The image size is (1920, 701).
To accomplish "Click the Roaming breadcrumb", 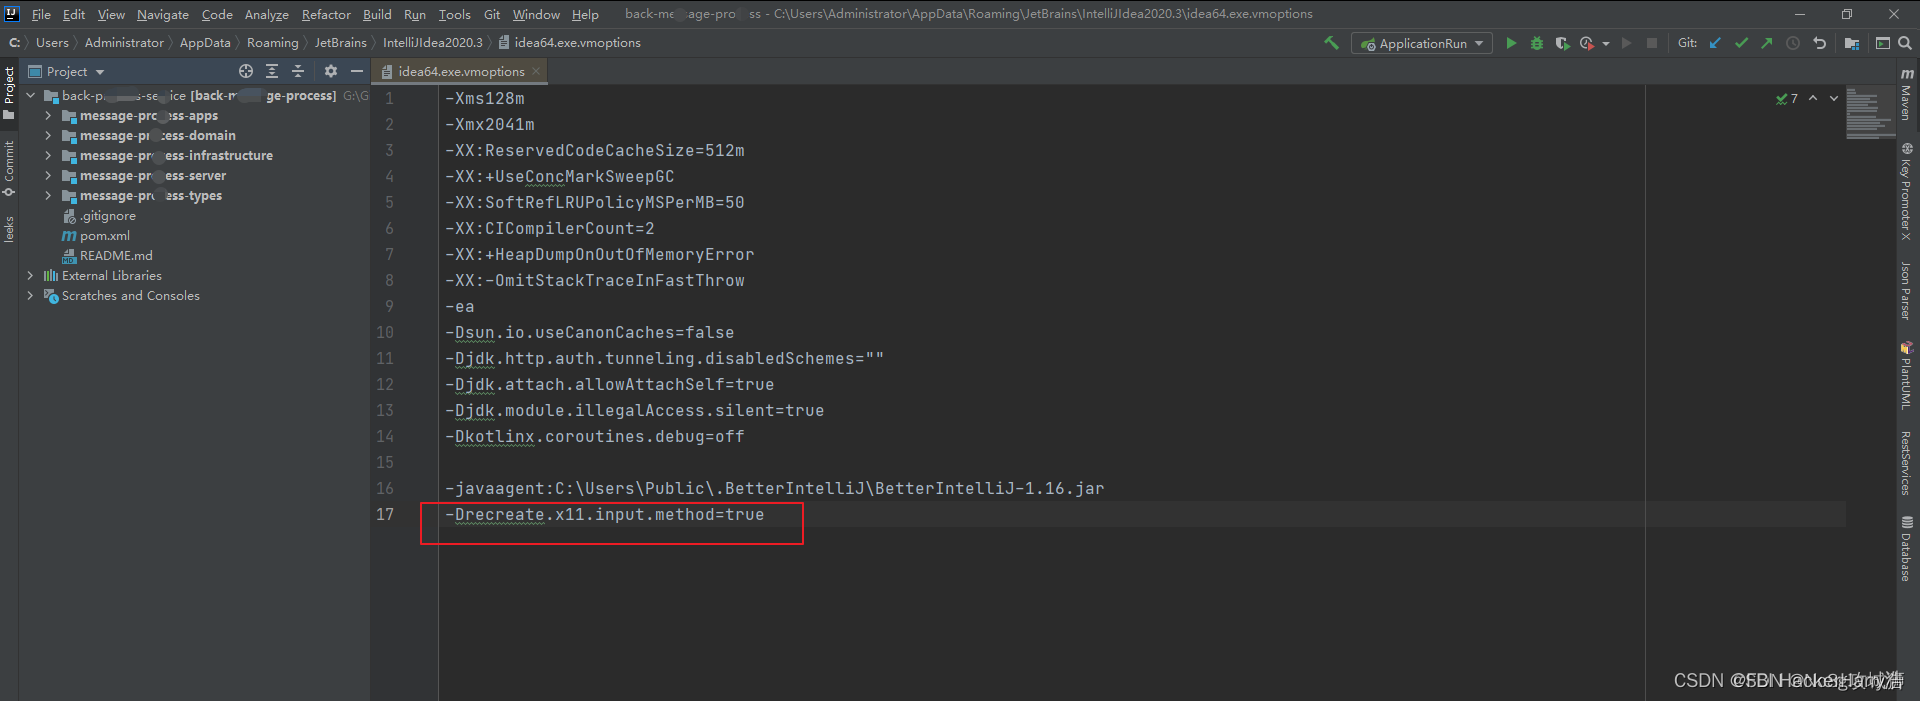I will tap(272, 43).
